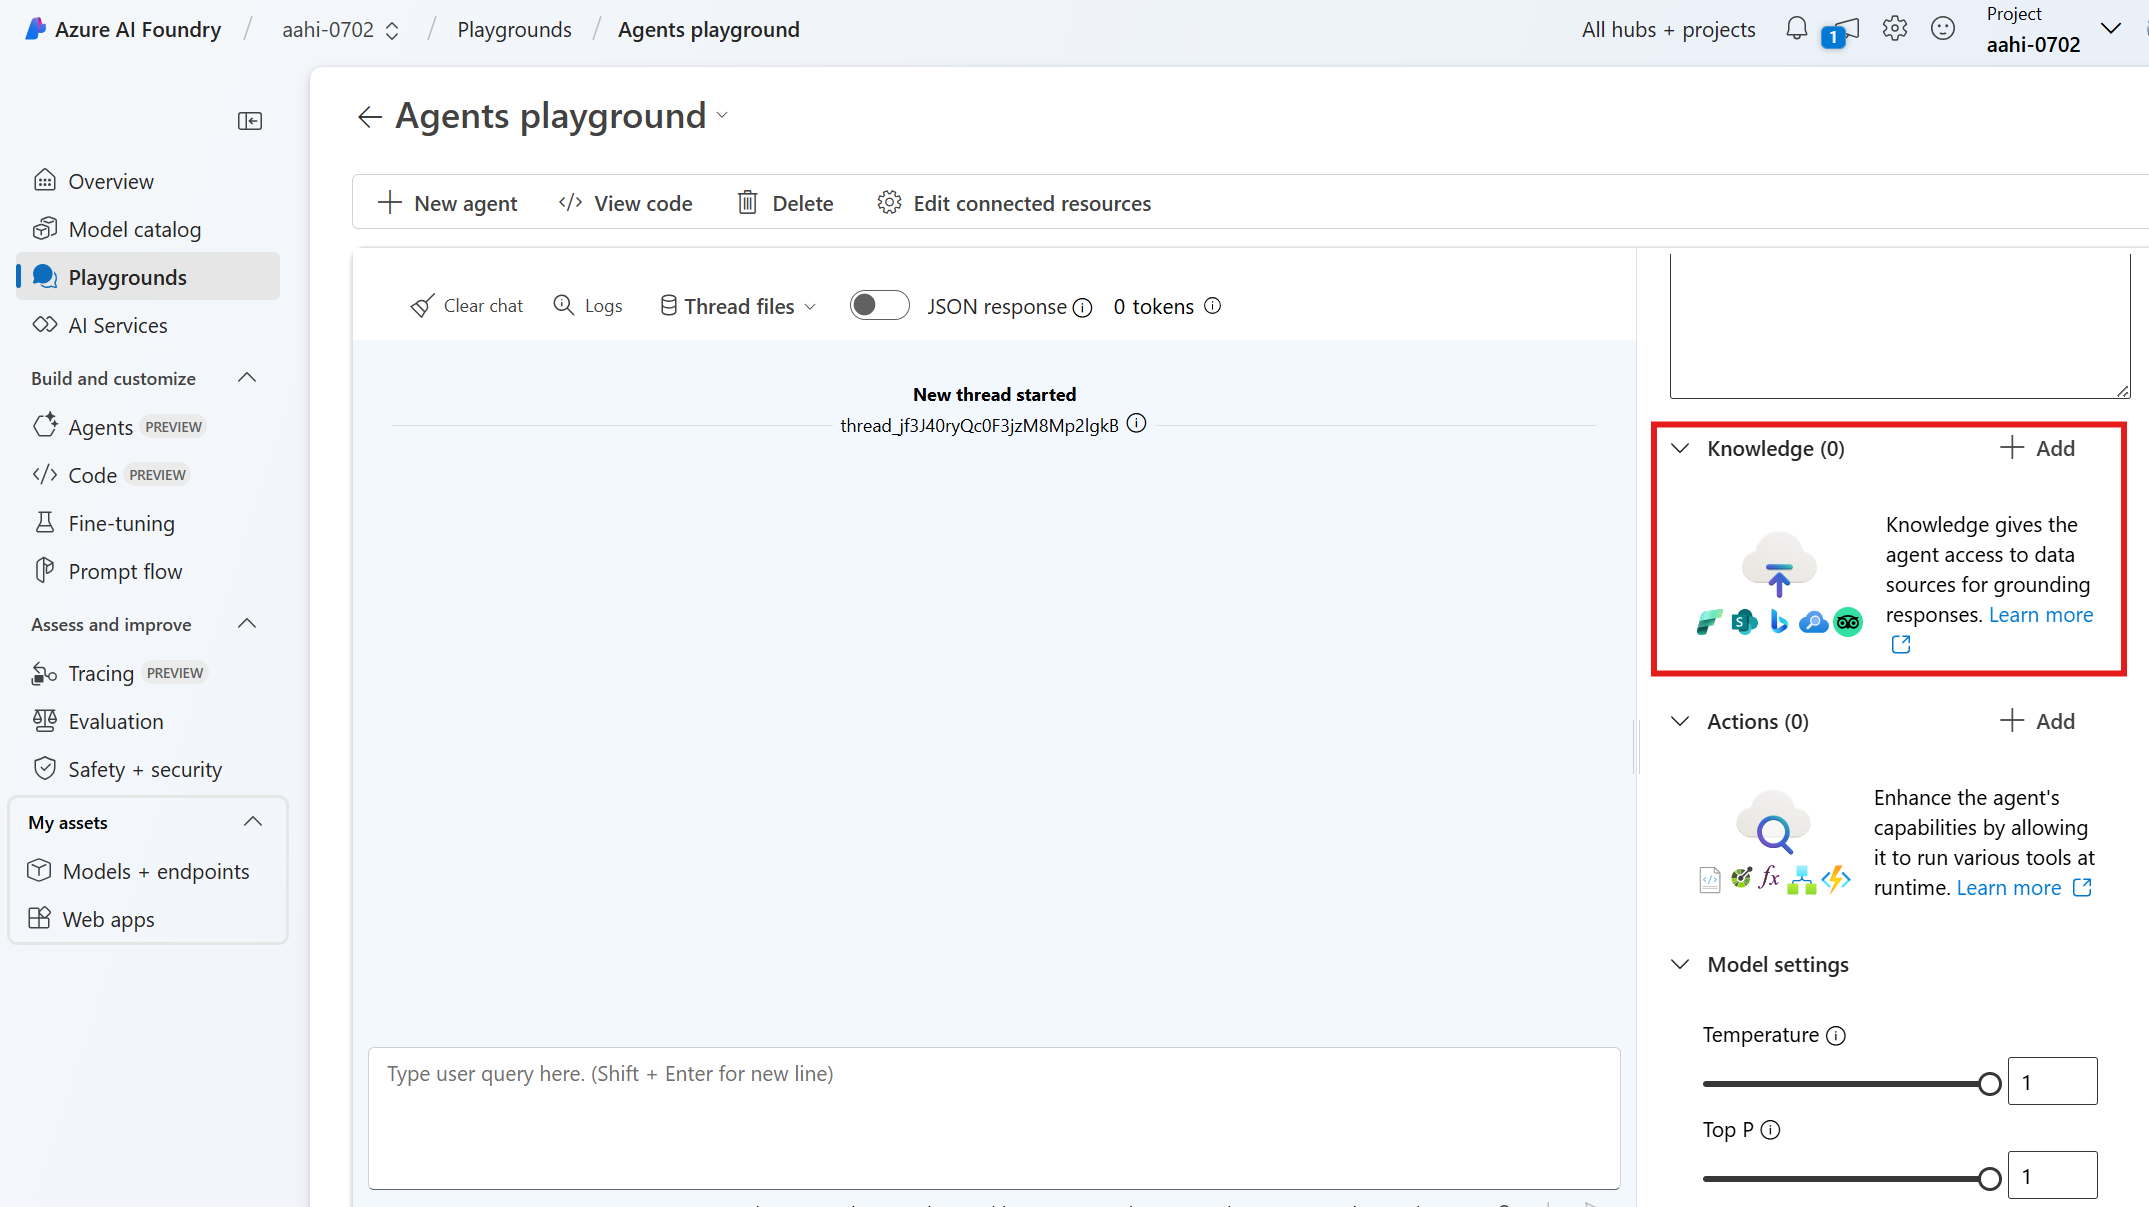Click the Agents sparkle icon in sidebar
2149x1207 pixels.
[45, 427]
